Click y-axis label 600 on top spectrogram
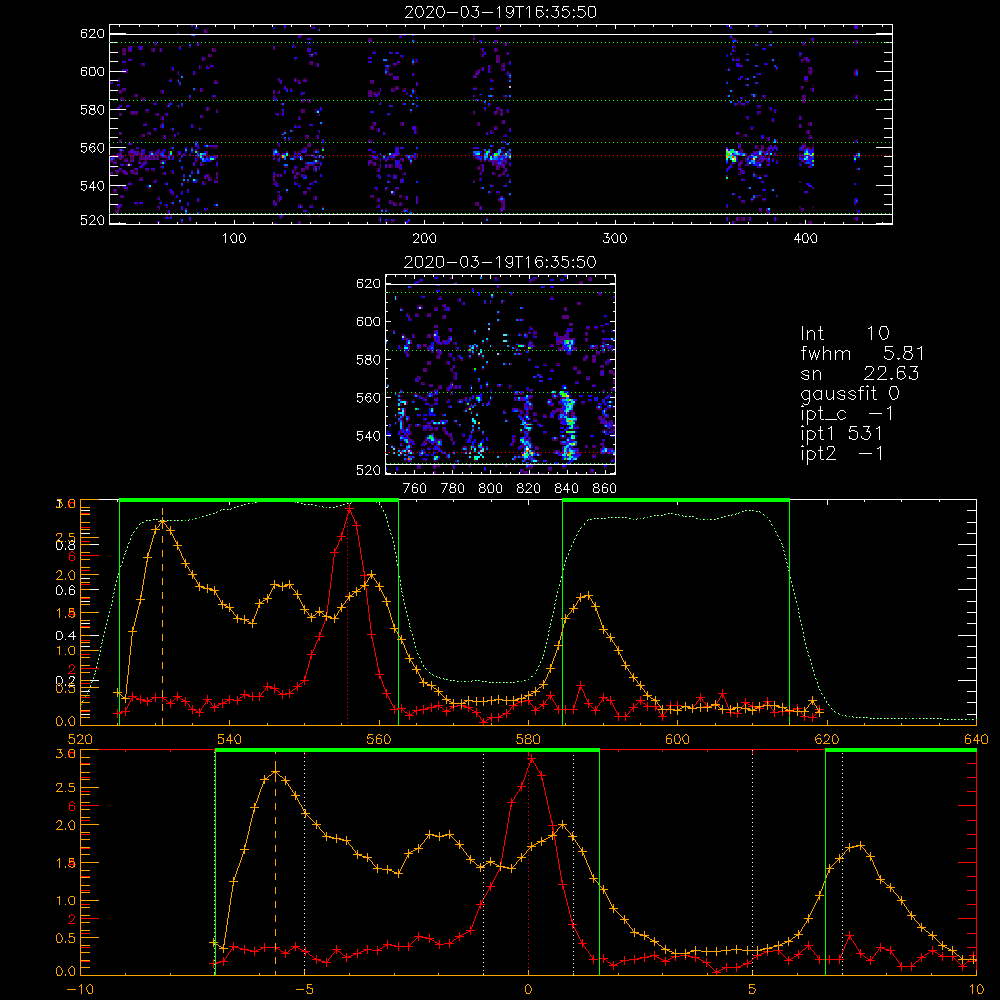The height and width of the screenshot is (1000, 1000). [92, 71]
